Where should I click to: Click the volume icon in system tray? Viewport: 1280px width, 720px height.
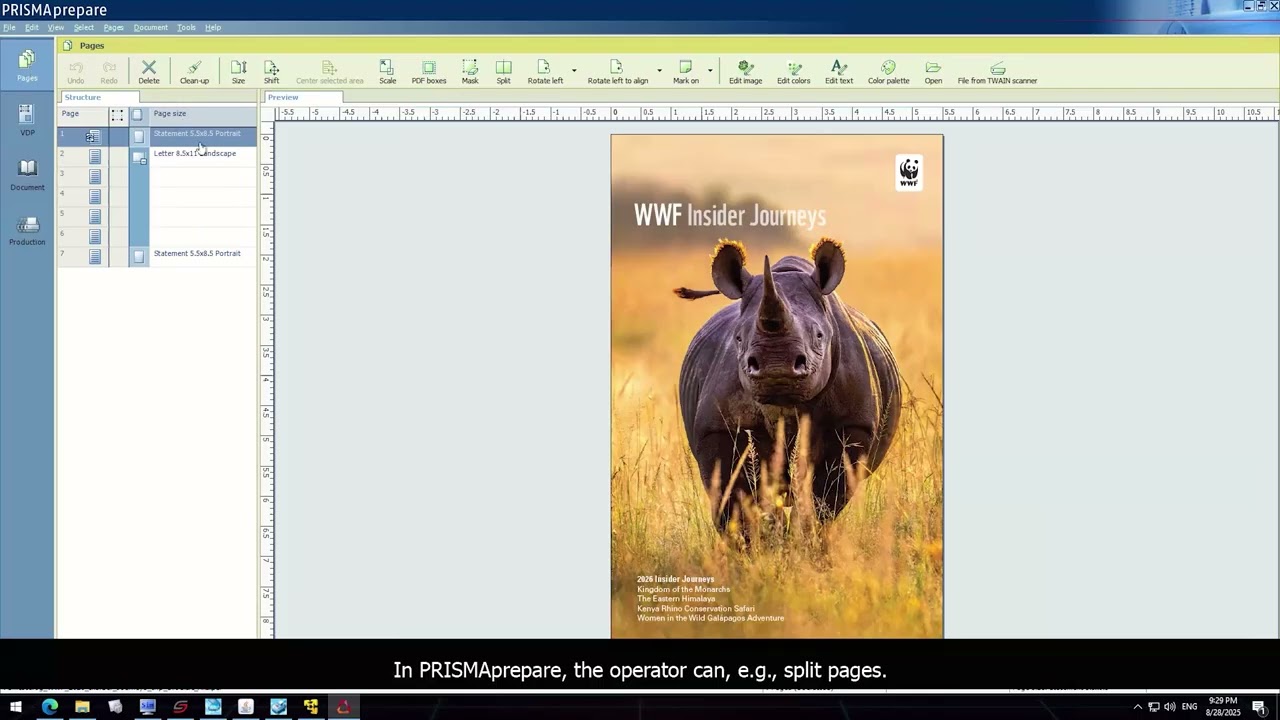coord(1170,707)
